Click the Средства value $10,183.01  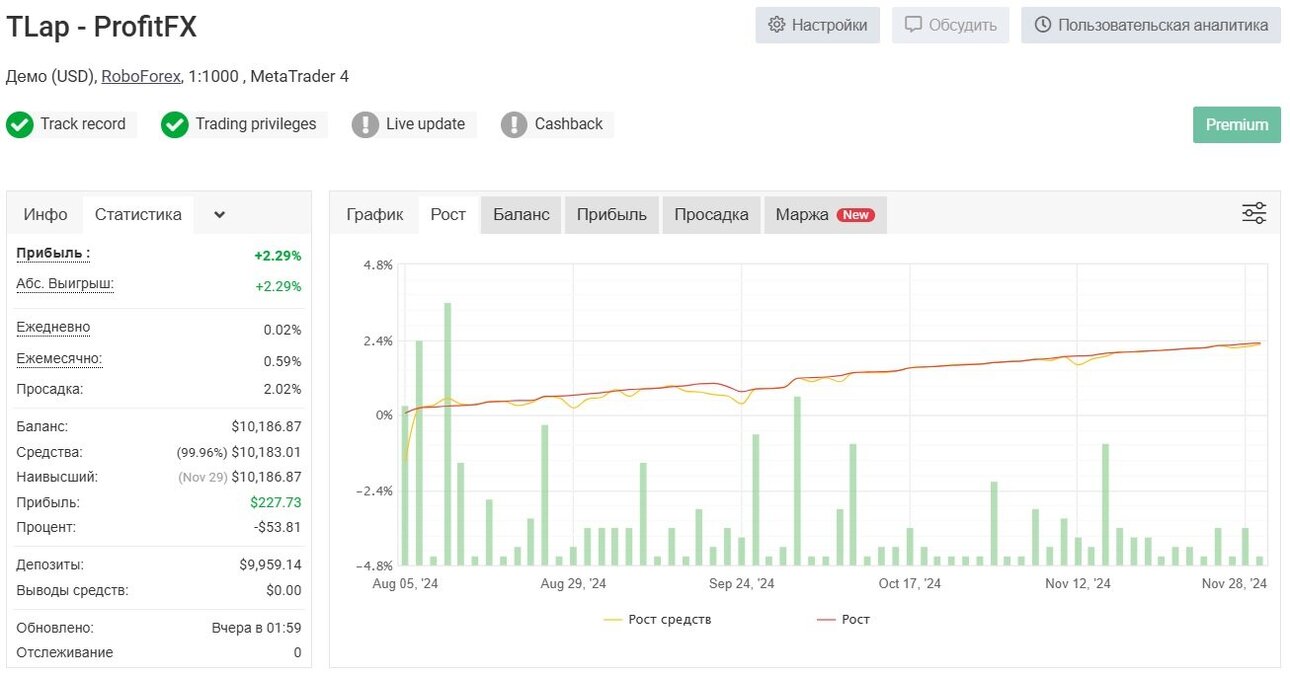click(266, 453)
